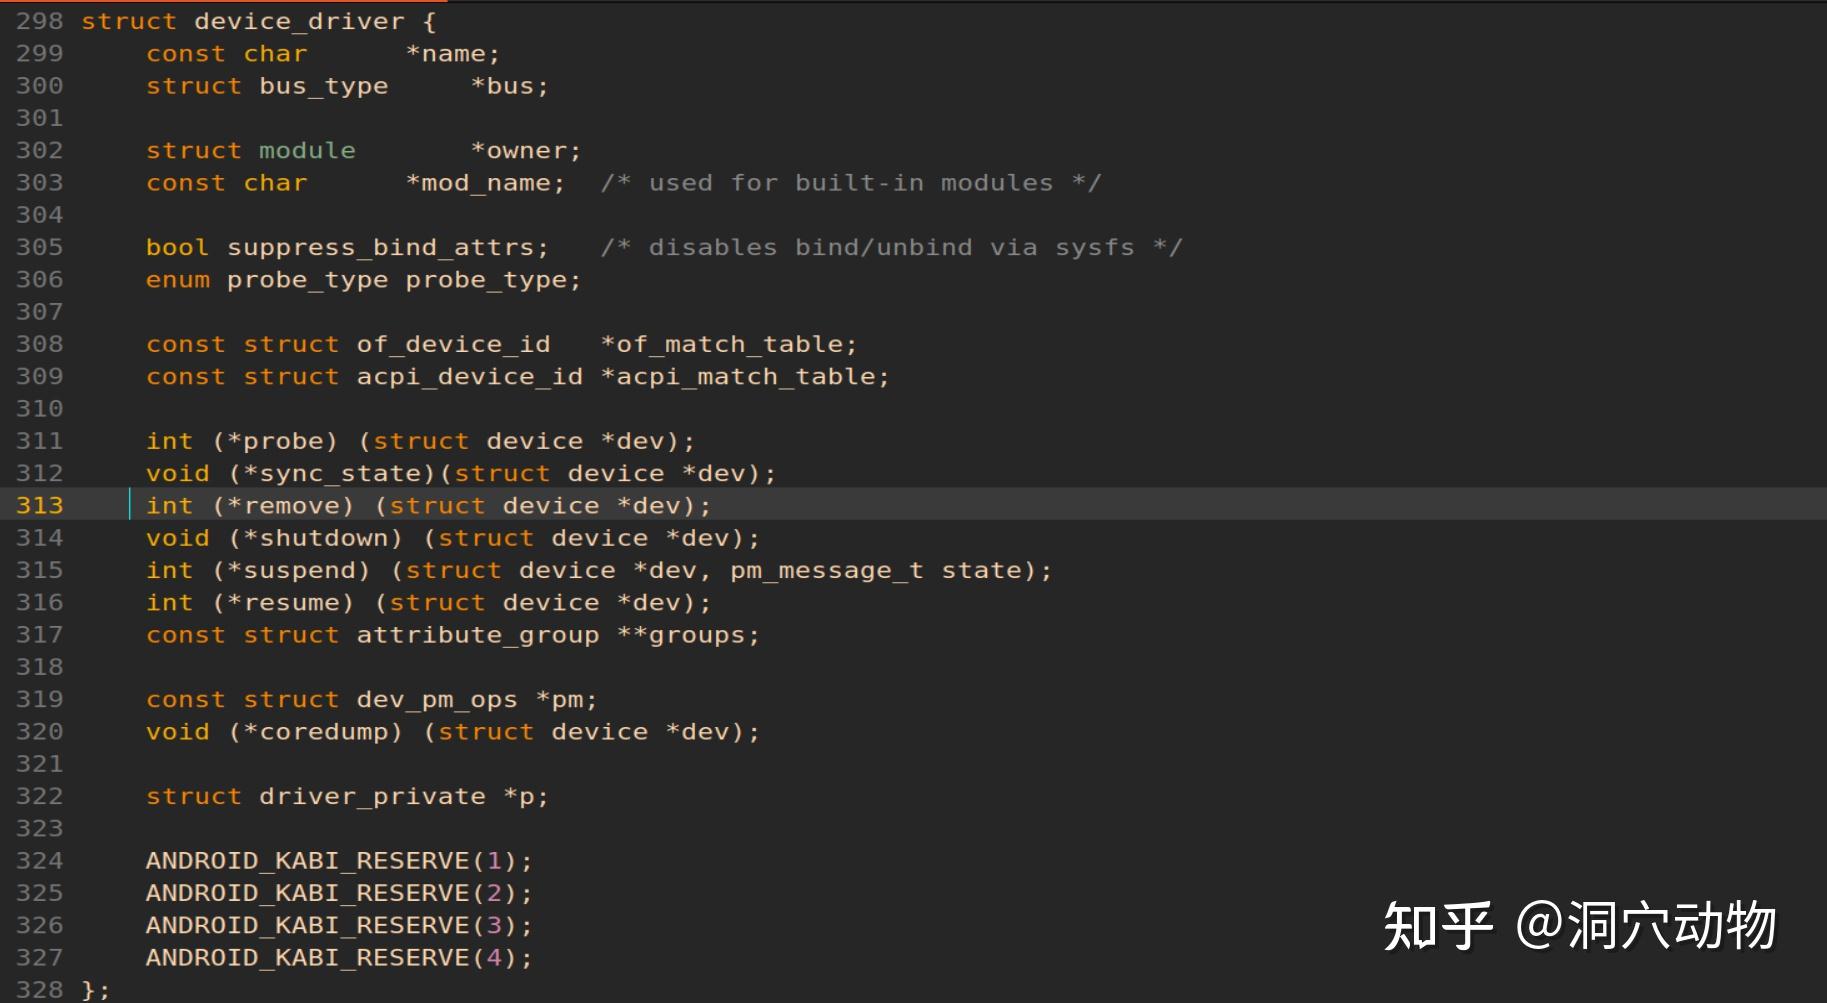This screenshot has height=1003, width=1827.
Task: Click '**groups;' on line 317
Action: click(688, 635)
